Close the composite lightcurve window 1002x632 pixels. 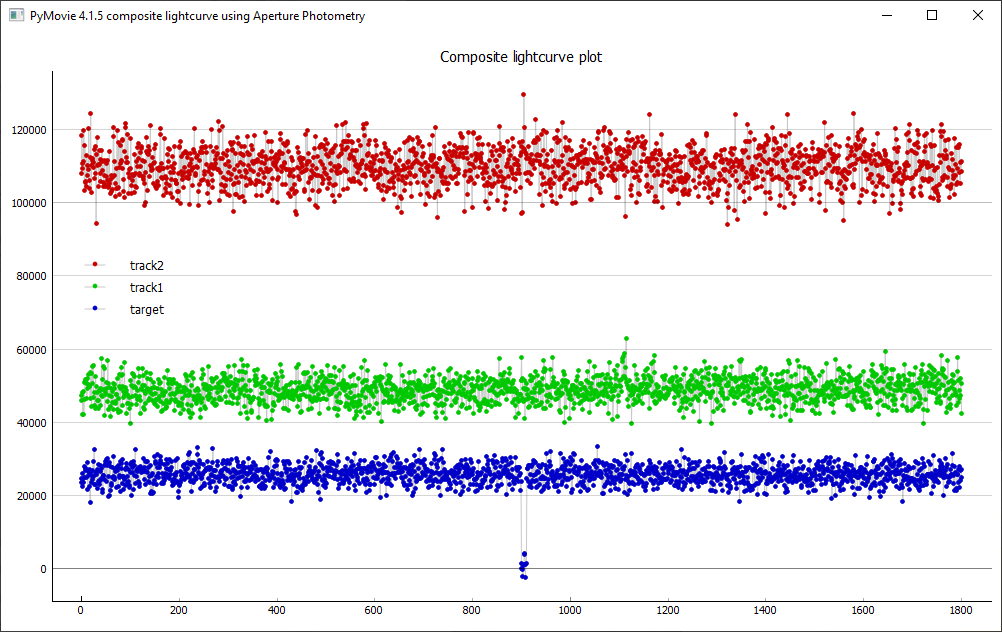coord(977,16)
